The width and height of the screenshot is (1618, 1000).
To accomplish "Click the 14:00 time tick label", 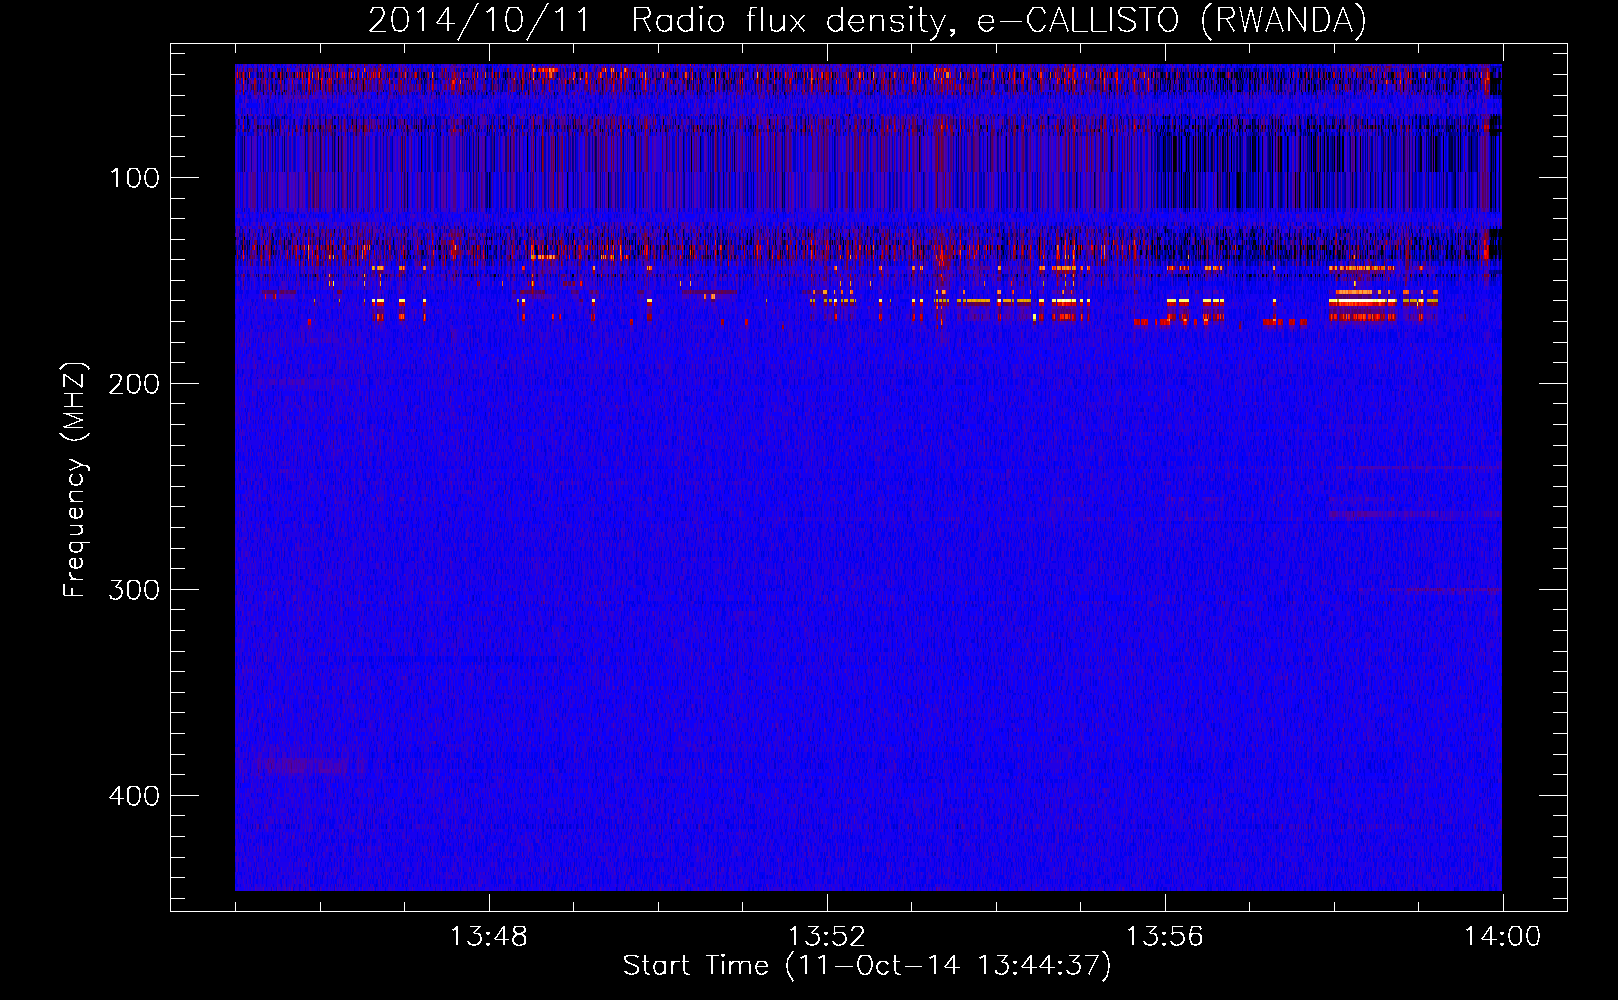I will point(1502,937).
